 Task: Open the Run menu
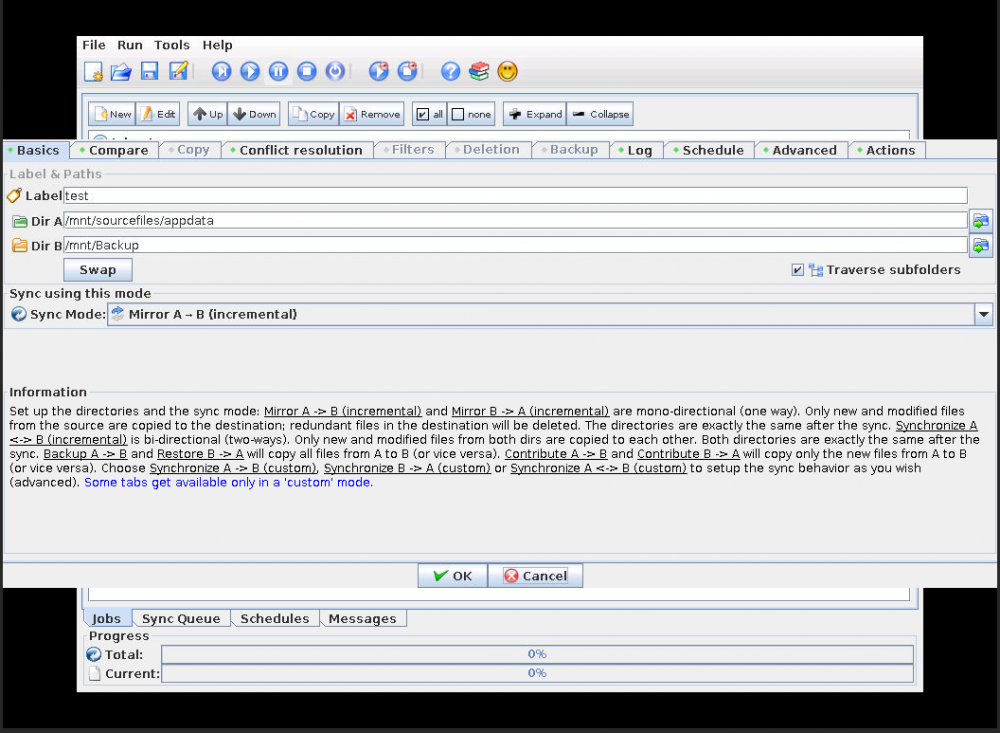click(129, 45)
